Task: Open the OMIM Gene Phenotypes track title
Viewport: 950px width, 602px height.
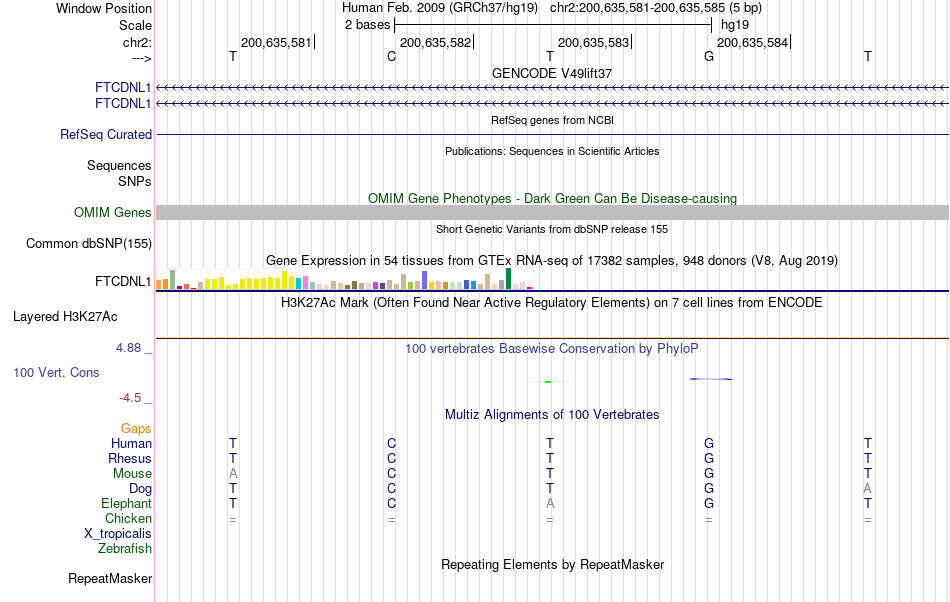Action: coord(552,199)
